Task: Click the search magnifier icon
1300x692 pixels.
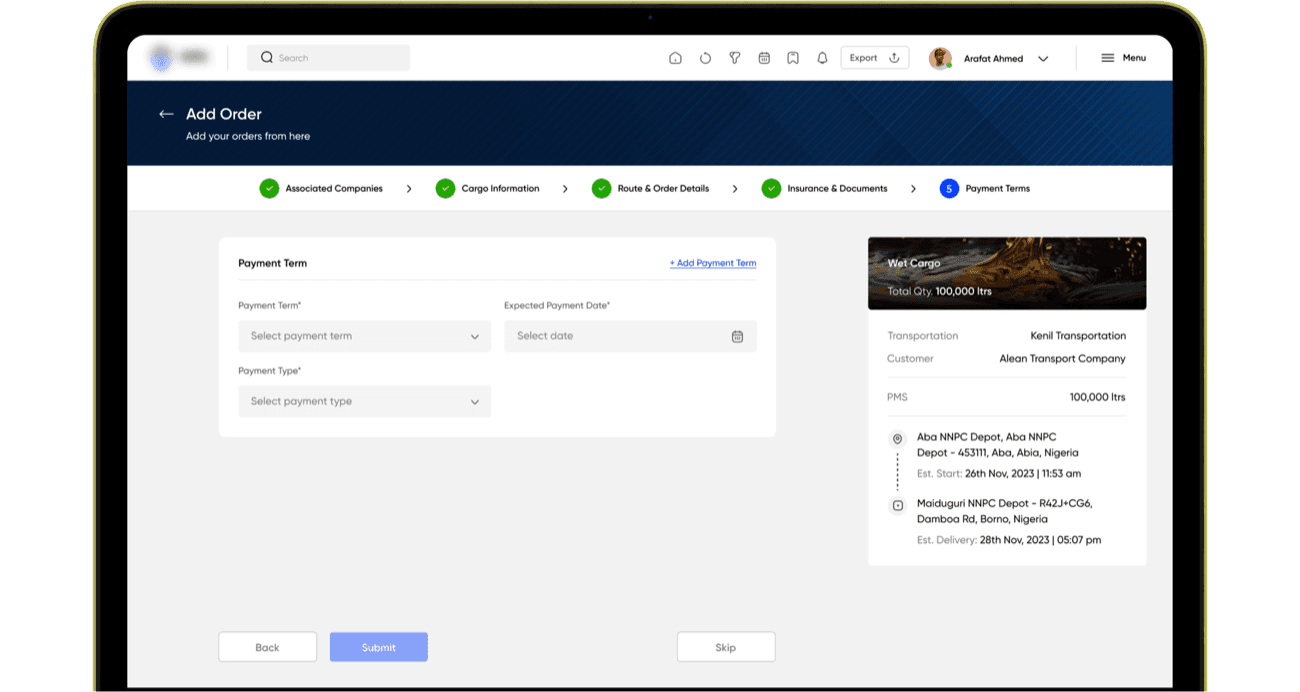Action: [x=267, y=58]
